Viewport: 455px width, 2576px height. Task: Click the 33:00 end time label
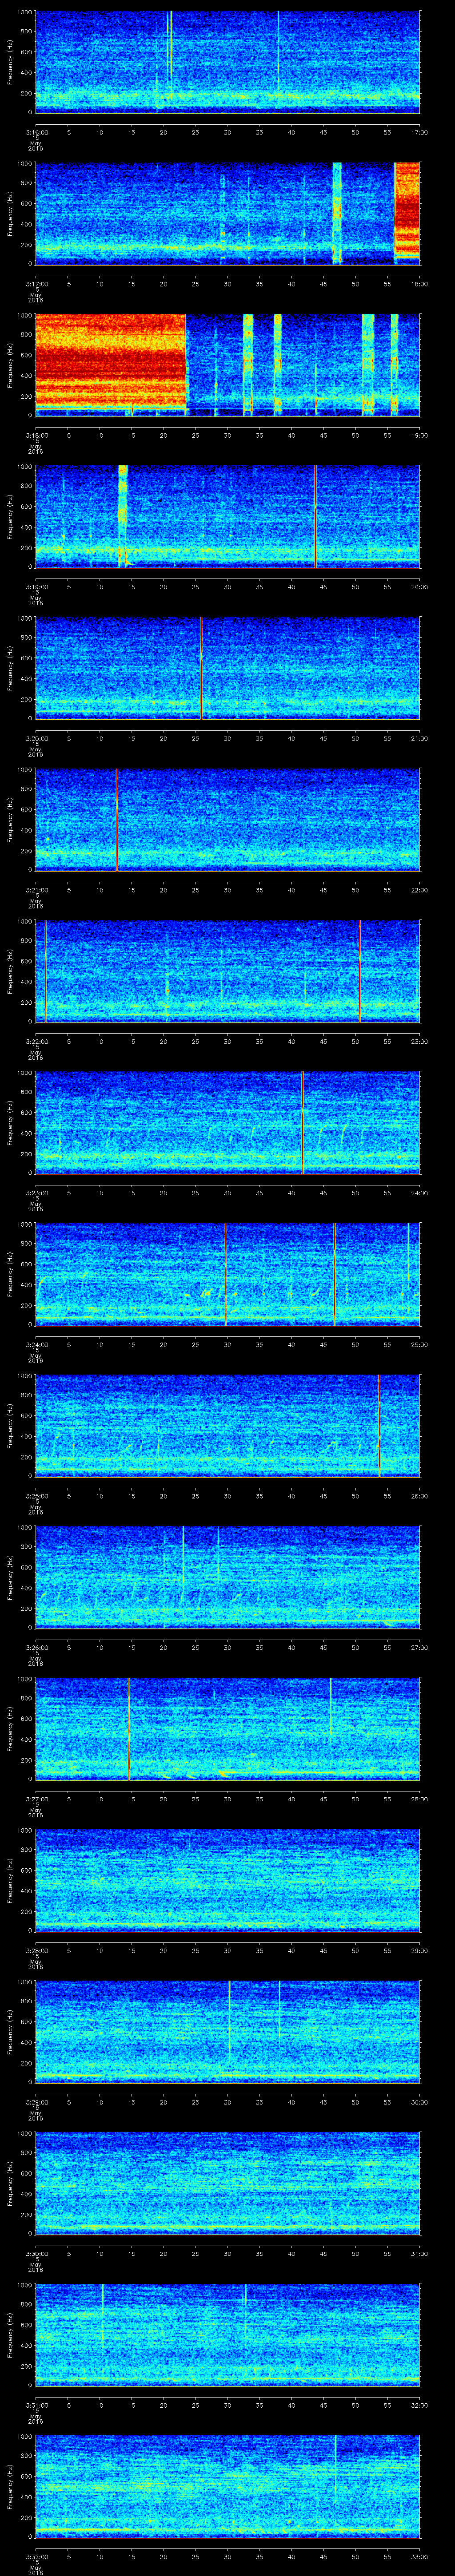(x=420, y=2556)
